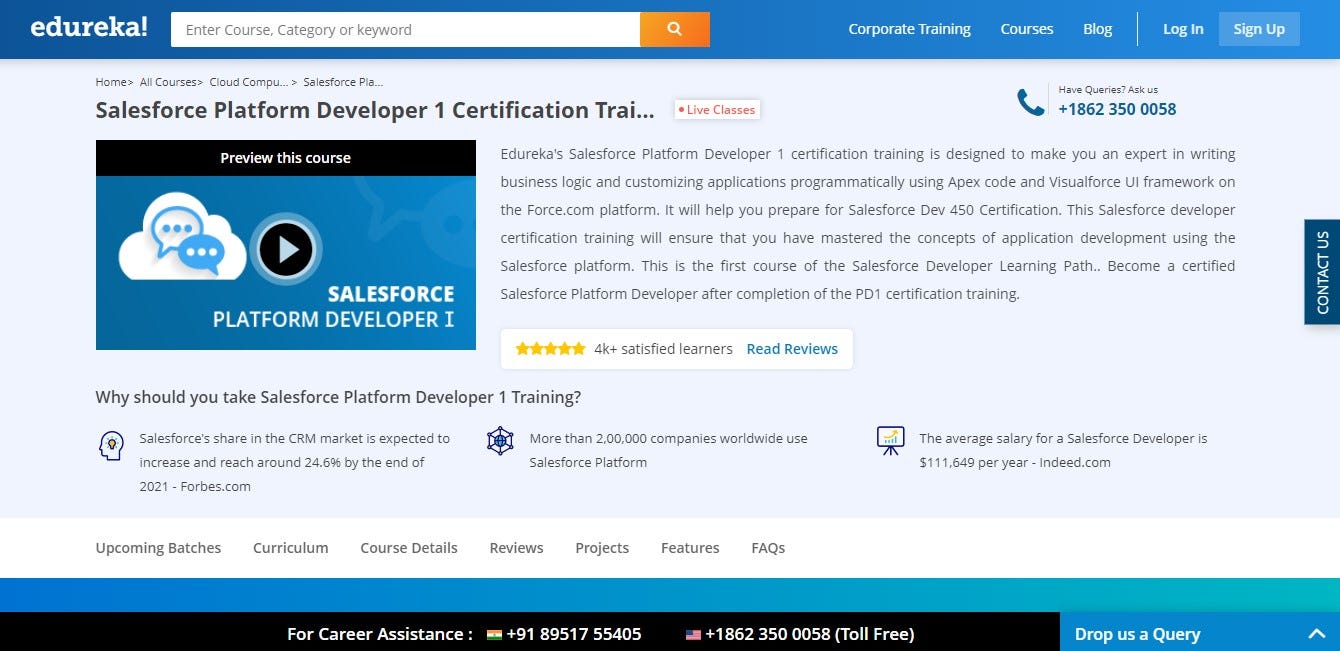Click the $111,649 average salary statement
Image resolution: width=1340 pixels, height=651 pixels.
(x=1063, y=450)
